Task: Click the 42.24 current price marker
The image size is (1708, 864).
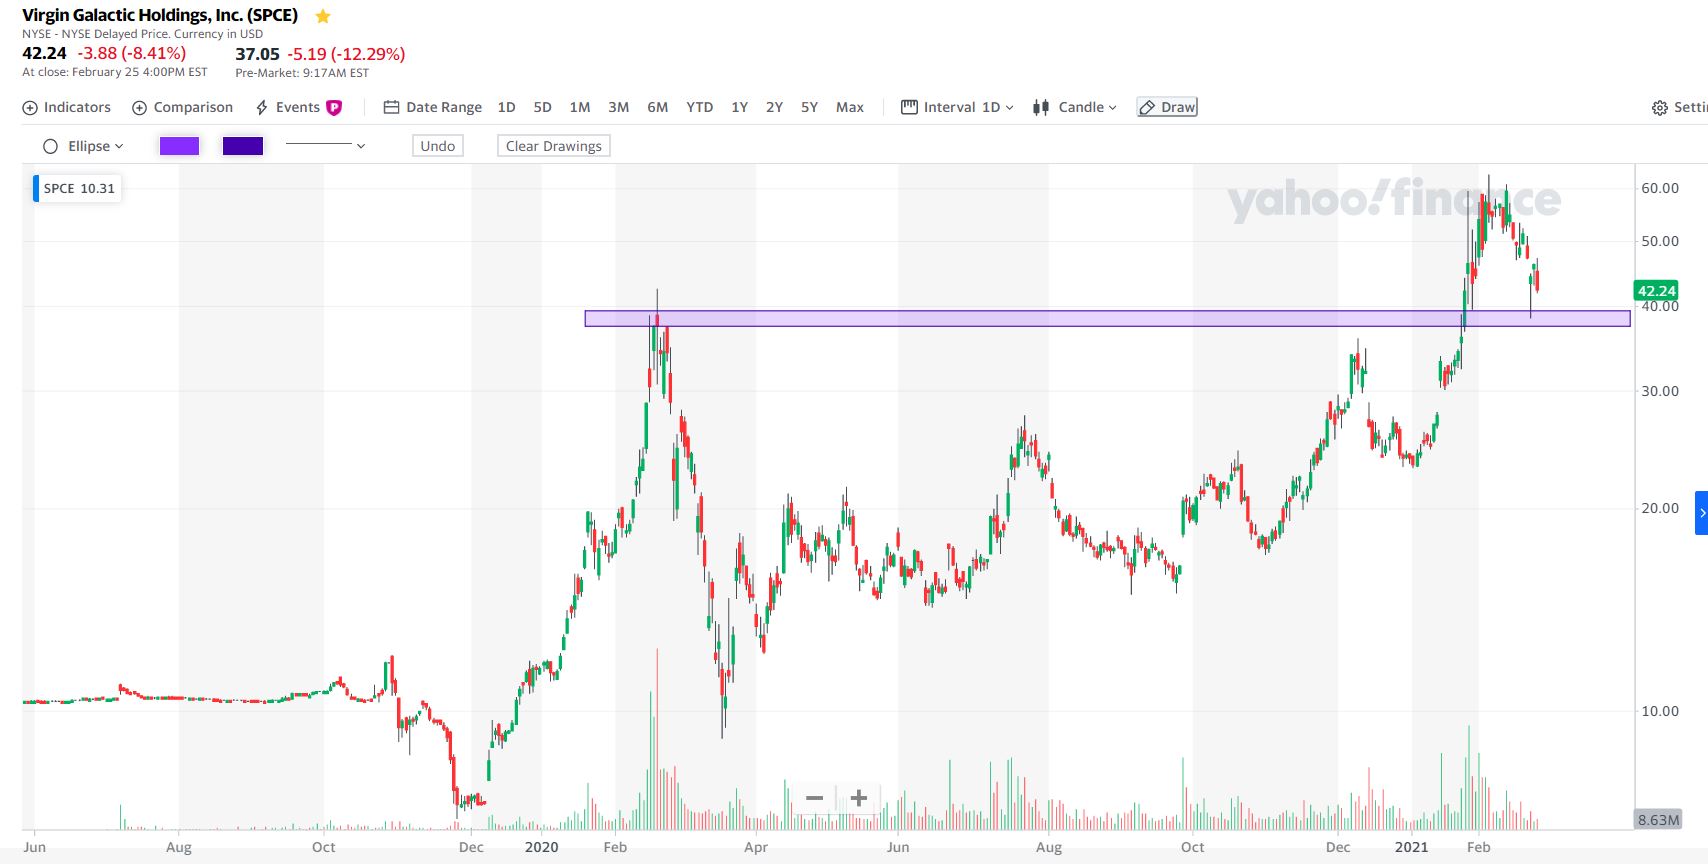Action: click(x=1656, y=291)
